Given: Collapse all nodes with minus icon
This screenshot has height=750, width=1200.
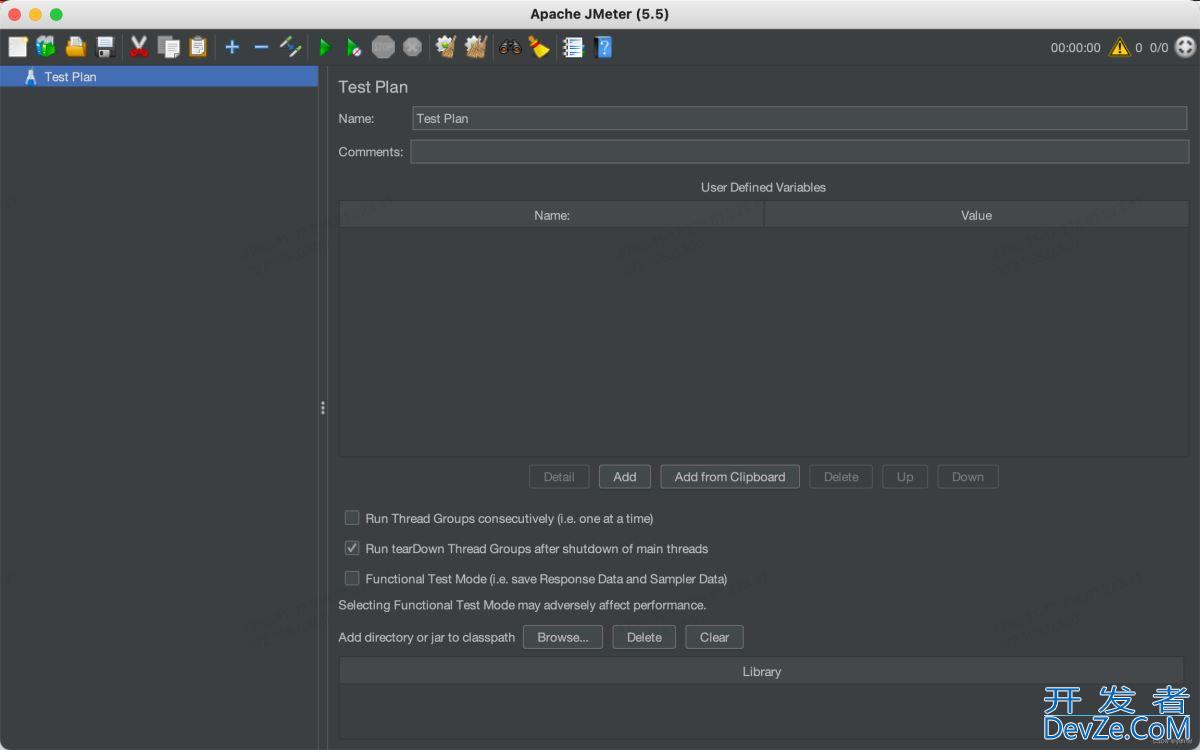Looking at the screenshot, I should (x=261, y=47).
